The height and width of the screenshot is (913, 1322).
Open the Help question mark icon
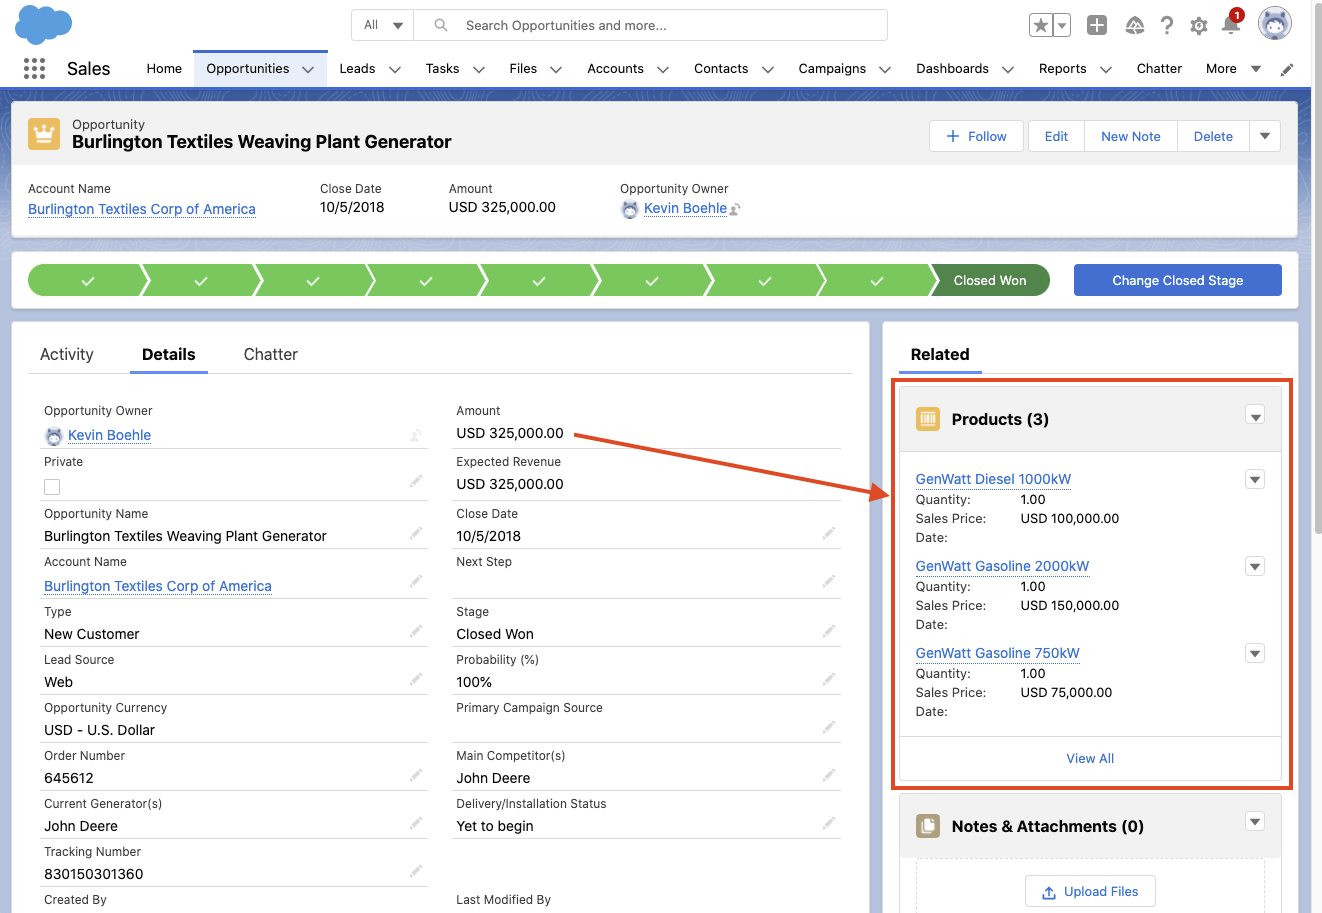point(1166,25)
